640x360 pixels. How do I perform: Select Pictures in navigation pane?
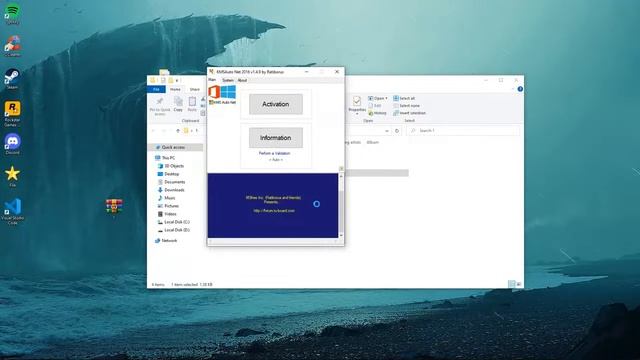click(x=168, y=206)
